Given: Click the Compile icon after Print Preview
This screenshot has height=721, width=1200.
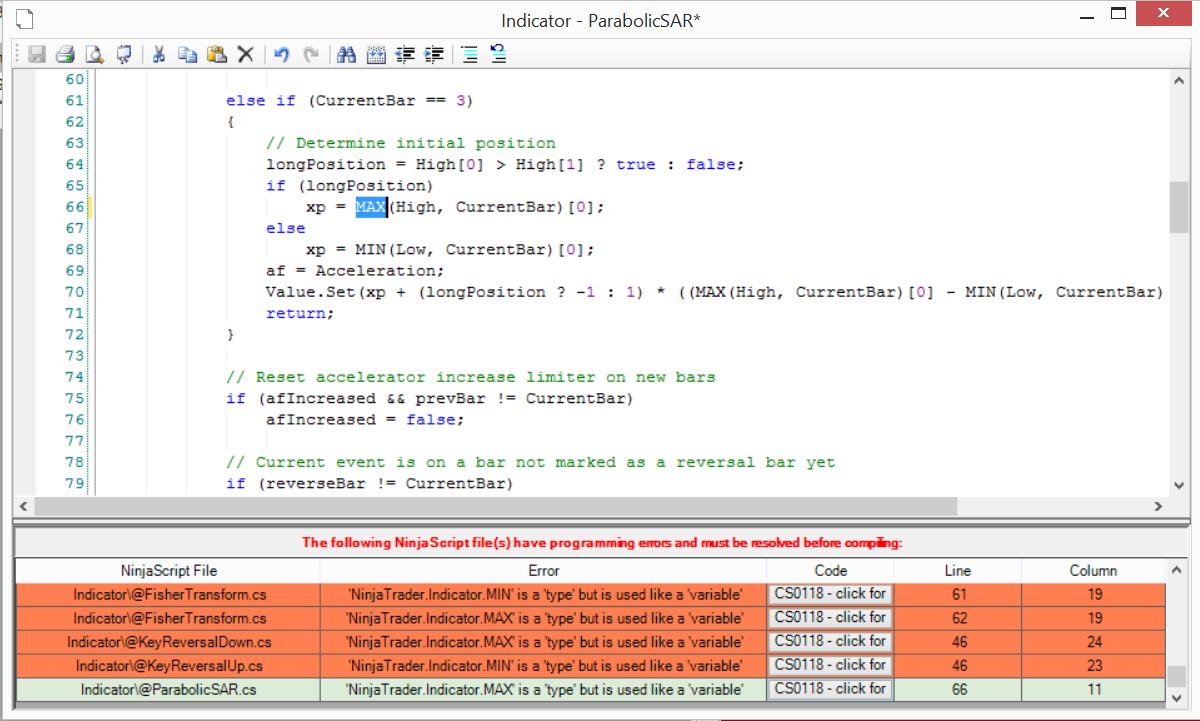Looking at the screenshot, I should coord(124,54).
